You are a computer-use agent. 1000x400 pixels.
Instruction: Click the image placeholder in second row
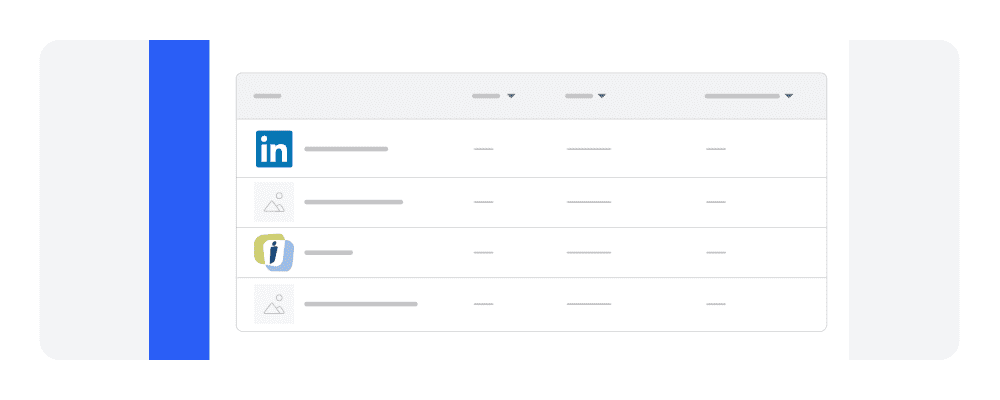(273, 202)
